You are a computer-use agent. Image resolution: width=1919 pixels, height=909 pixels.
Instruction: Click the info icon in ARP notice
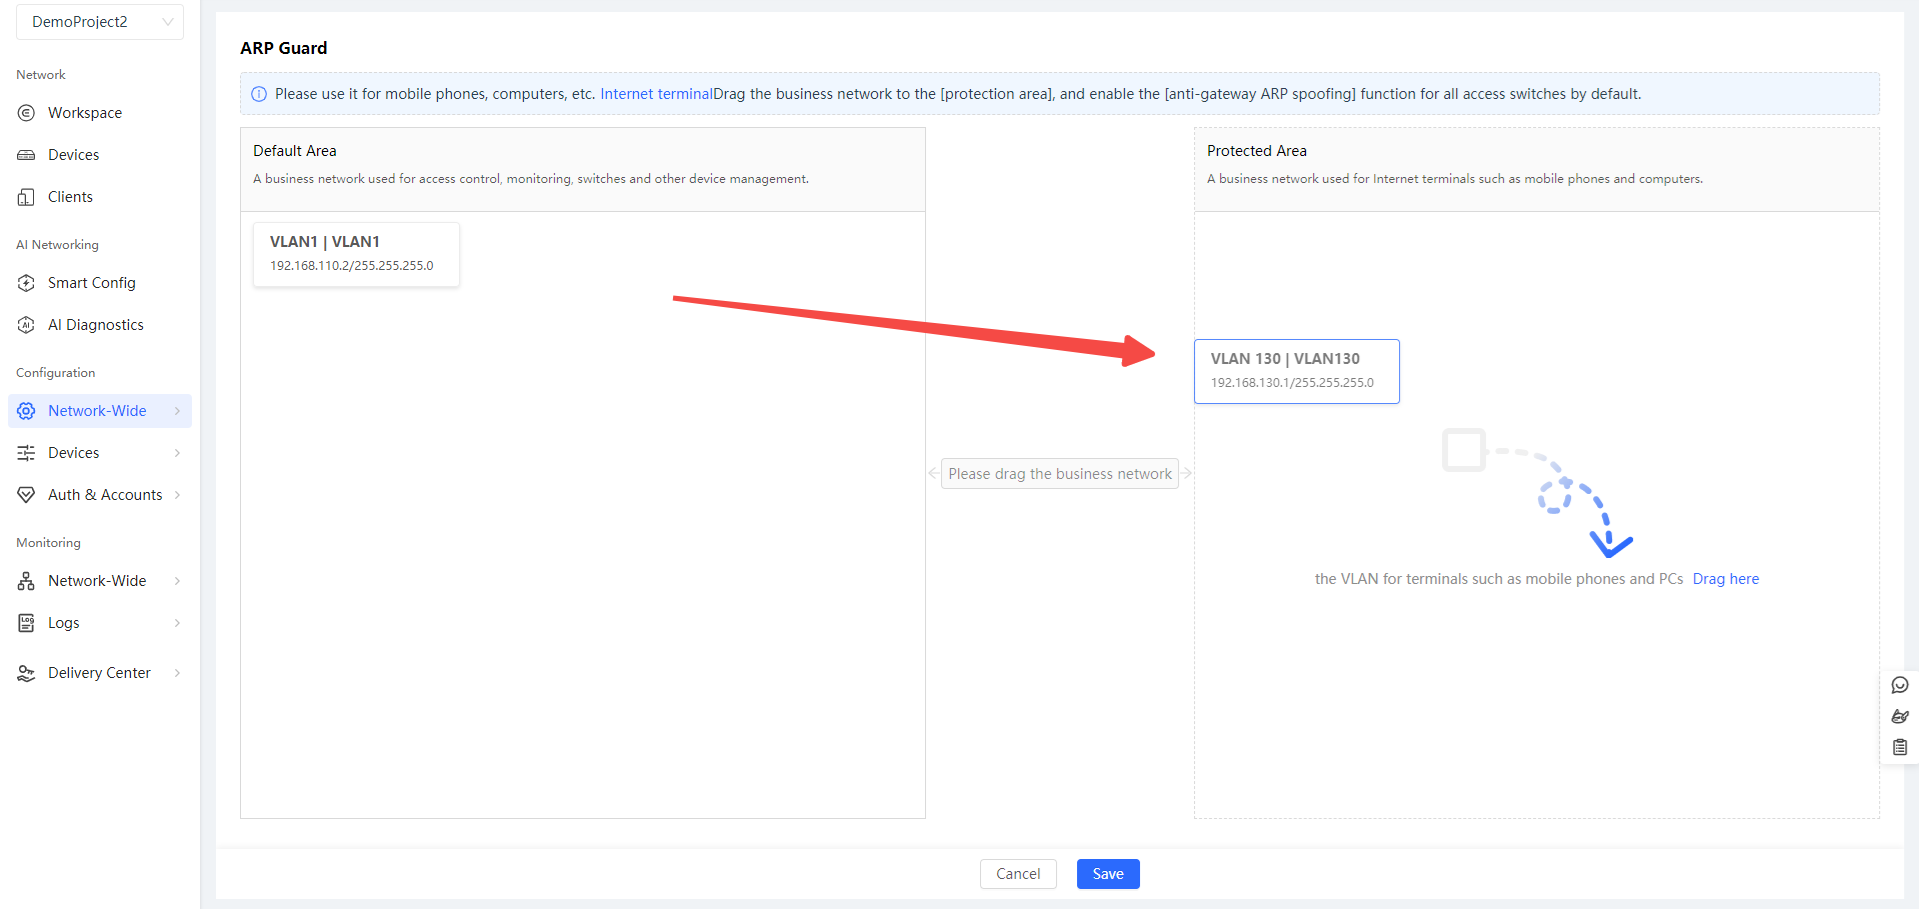pyautogui.click(x=259, y=94)
